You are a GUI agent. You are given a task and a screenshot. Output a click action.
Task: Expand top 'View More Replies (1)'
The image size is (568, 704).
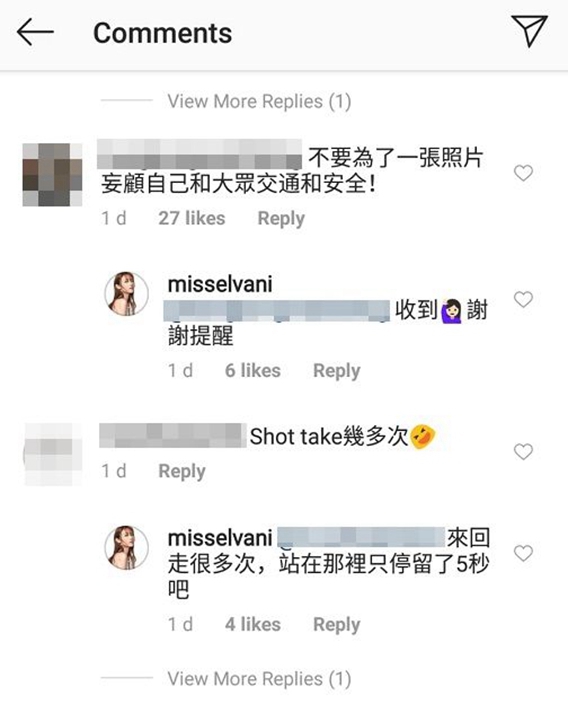259,101
